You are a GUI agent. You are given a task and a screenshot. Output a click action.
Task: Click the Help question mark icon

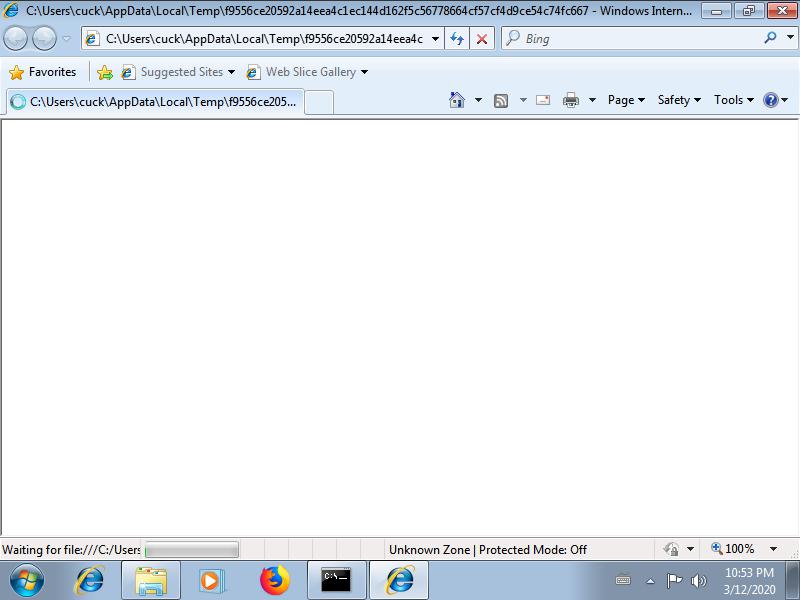(771, 100)
